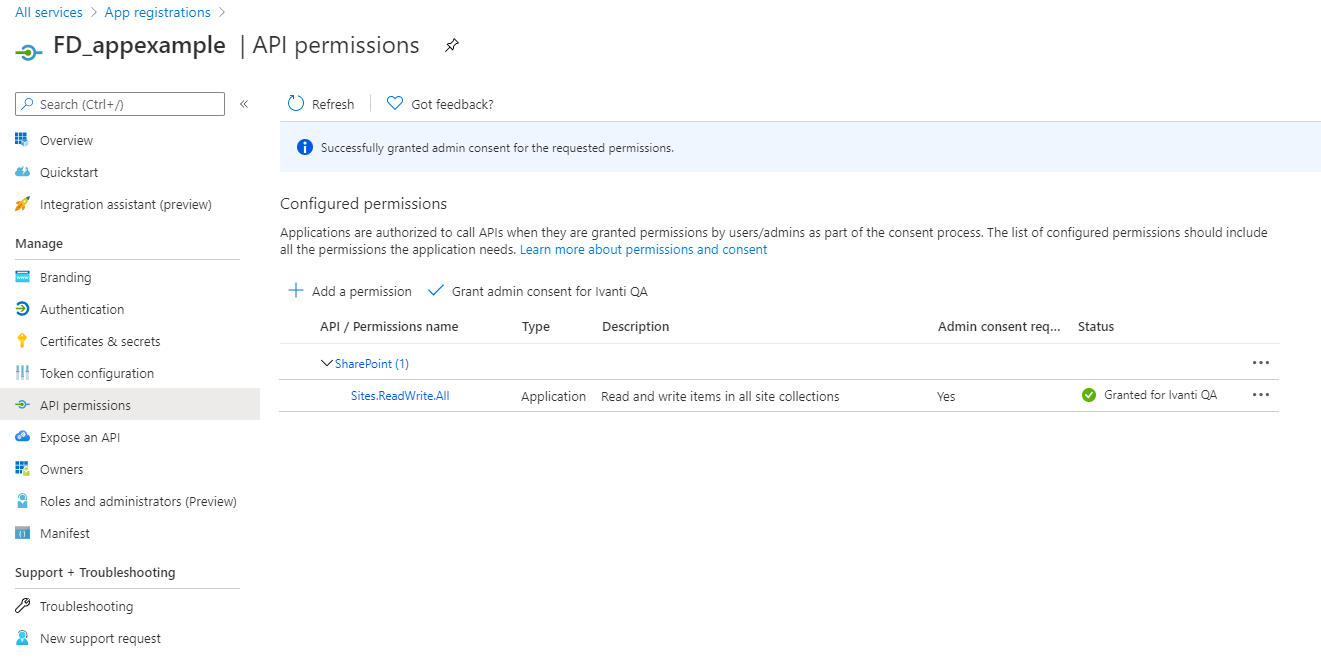The height and width of the screenshot is (668, 1321).
Task: Click the Token configuration icon in sidebar
Action: click(x=22, y=373)
